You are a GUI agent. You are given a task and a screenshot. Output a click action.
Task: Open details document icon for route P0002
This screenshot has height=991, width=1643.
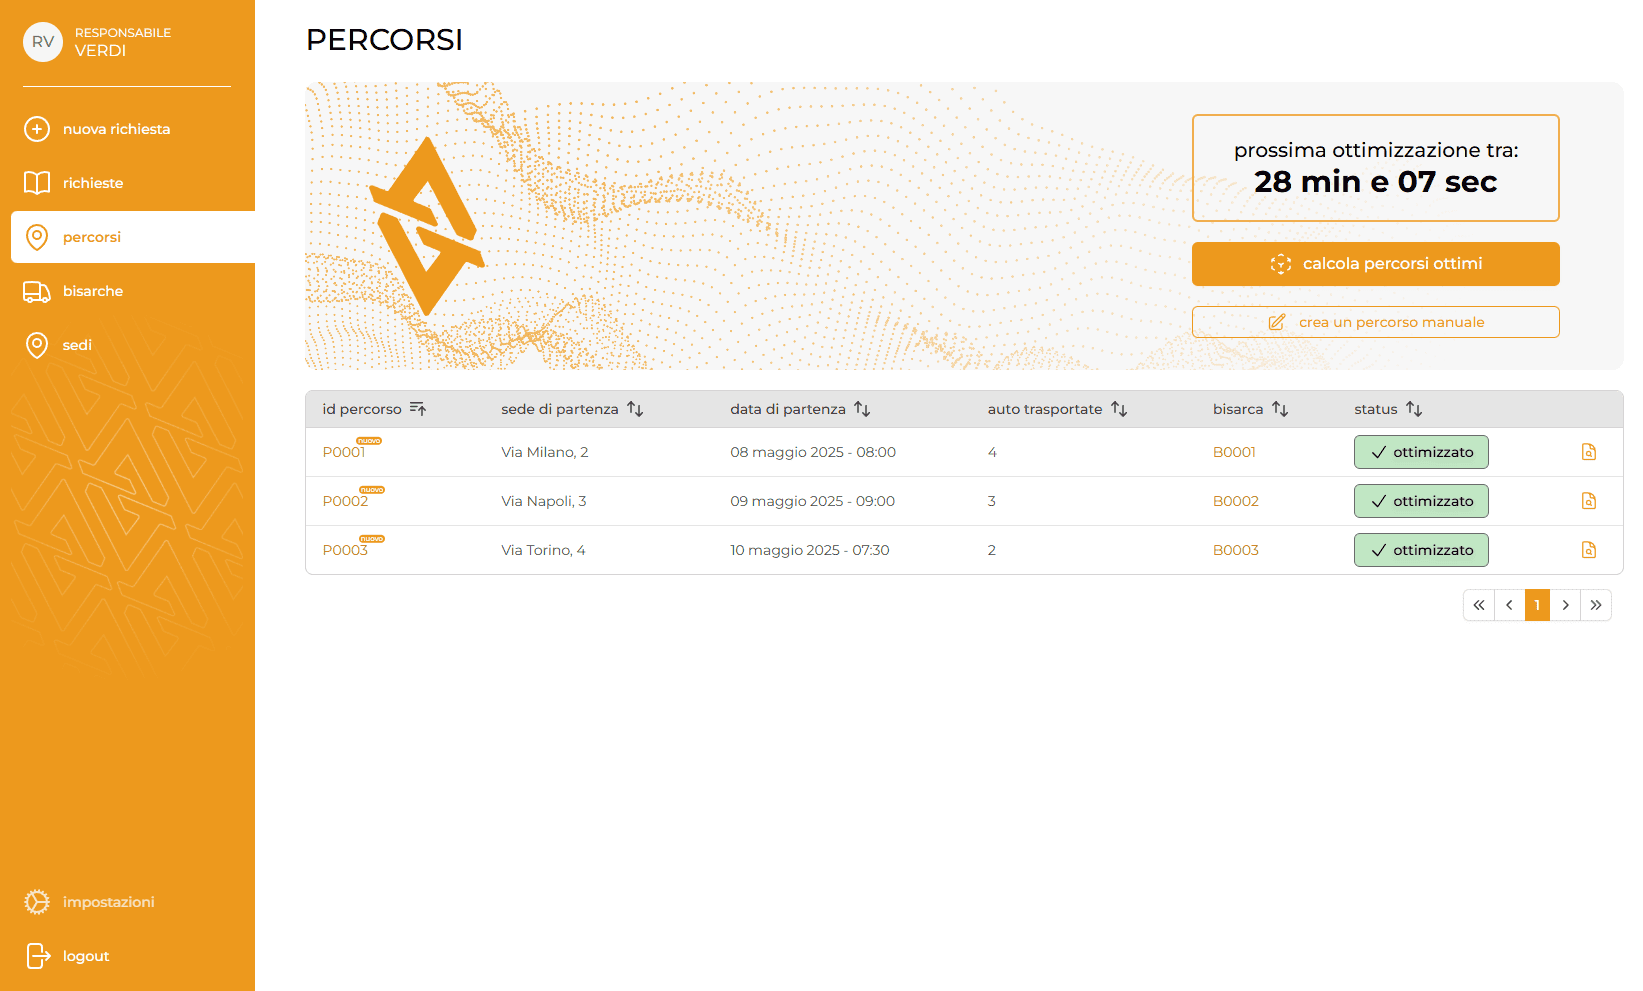(x=1588, y=501)
